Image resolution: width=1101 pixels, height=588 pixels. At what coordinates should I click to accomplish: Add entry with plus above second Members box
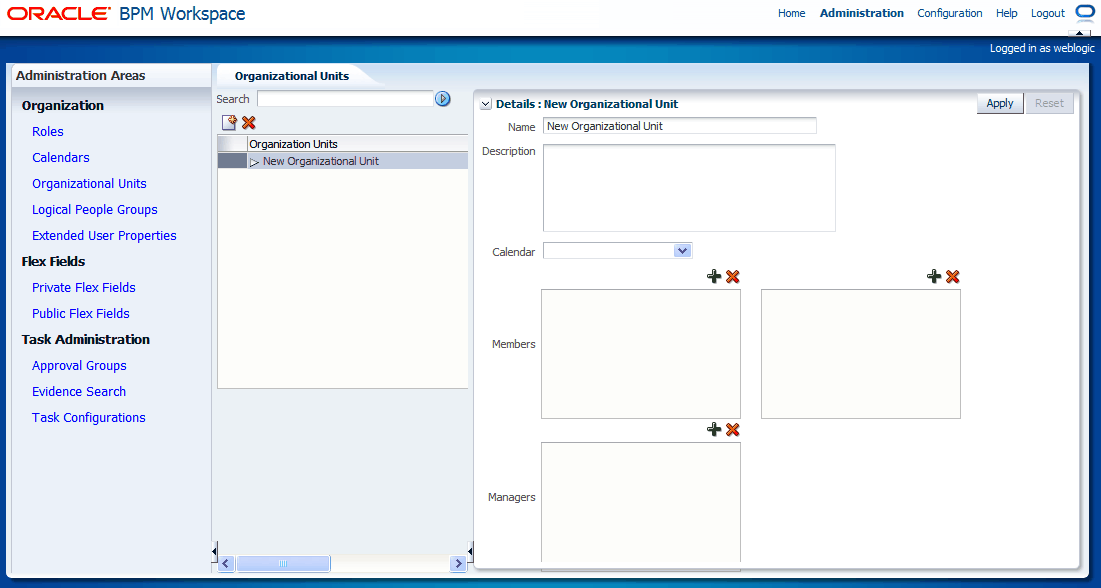point(934,277)
